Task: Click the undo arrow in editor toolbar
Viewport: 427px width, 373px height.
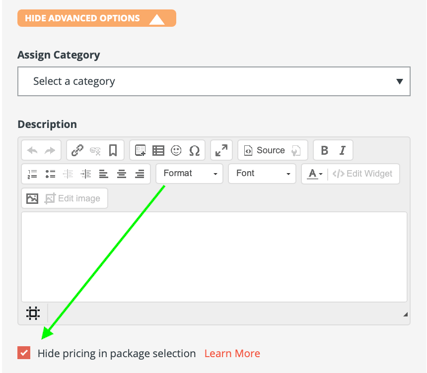Action: tap(32, 151)
